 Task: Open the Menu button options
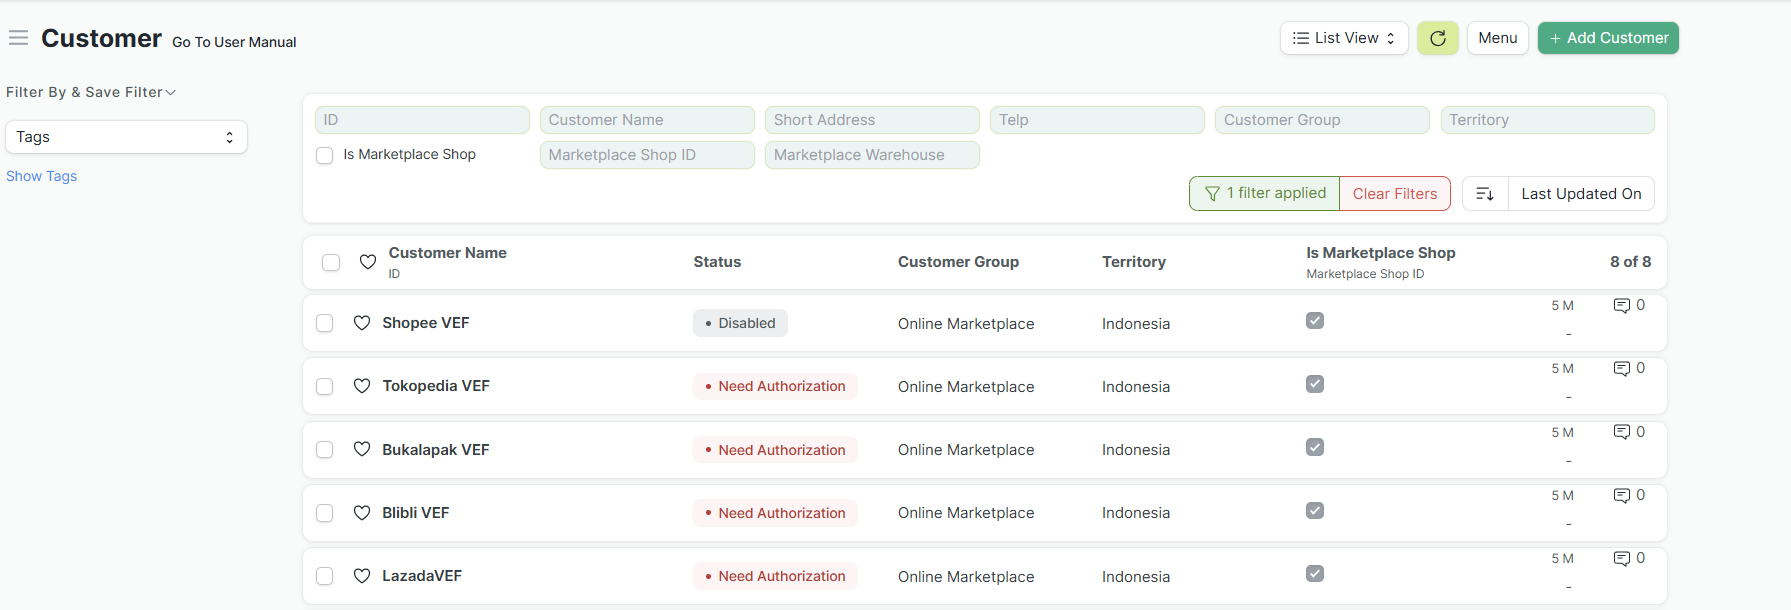coord(1497,38)
